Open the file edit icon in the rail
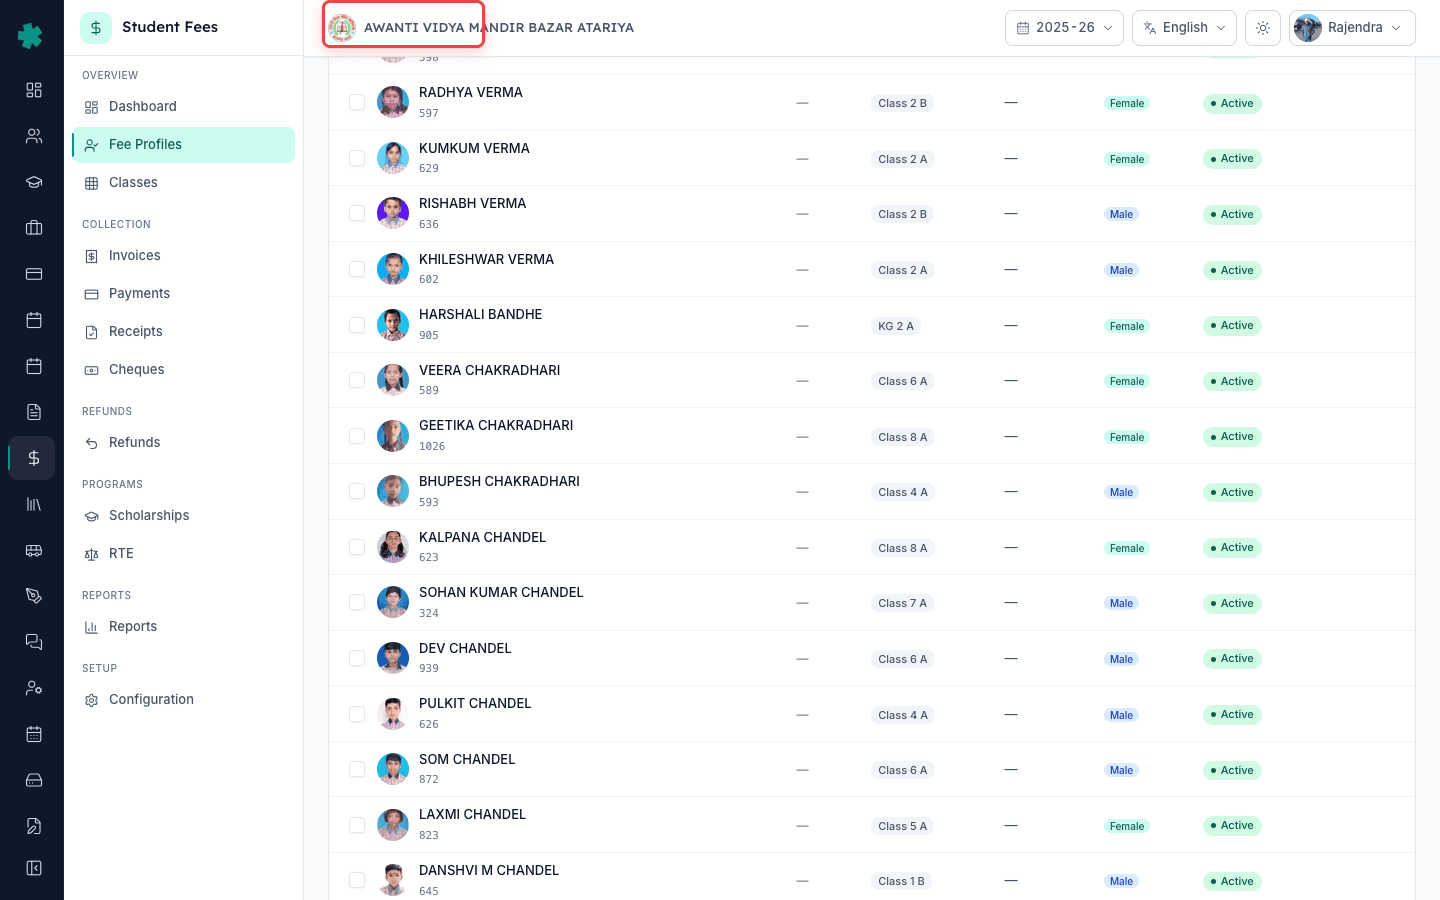This screenshot has width=1440, height=900. [x=34, y=826]
